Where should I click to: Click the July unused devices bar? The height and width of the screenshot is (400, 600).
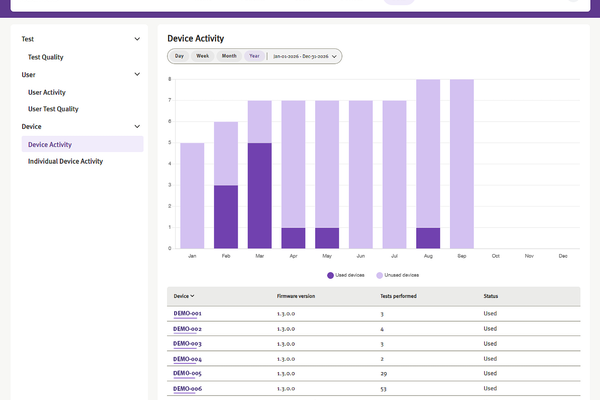click(x=395, y=175)
